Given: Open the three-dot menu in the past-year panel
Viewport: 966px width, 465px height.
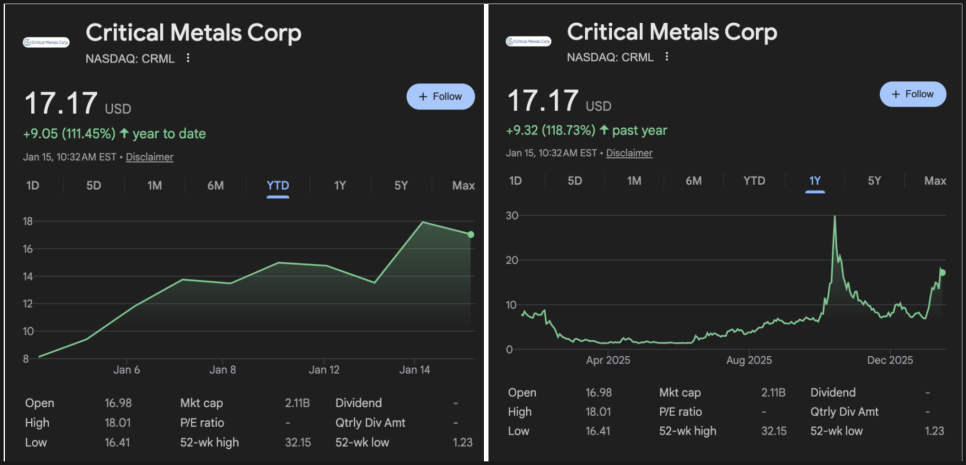Looking at the screenshot, I should (666, 58).
